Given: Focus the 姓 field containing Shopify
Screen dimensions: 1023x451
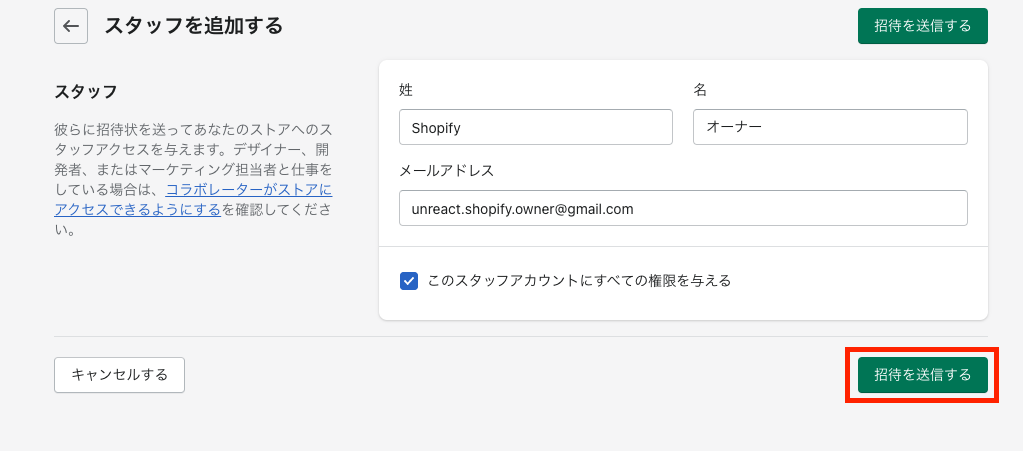Looking at the screenshot, I should coord(536,127).
